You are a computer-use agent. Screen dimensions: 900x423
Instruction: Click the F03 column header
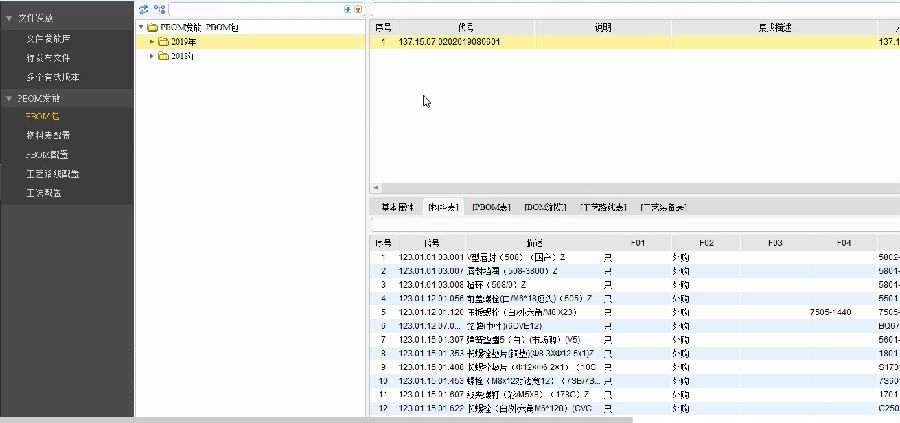coord(775,243)
